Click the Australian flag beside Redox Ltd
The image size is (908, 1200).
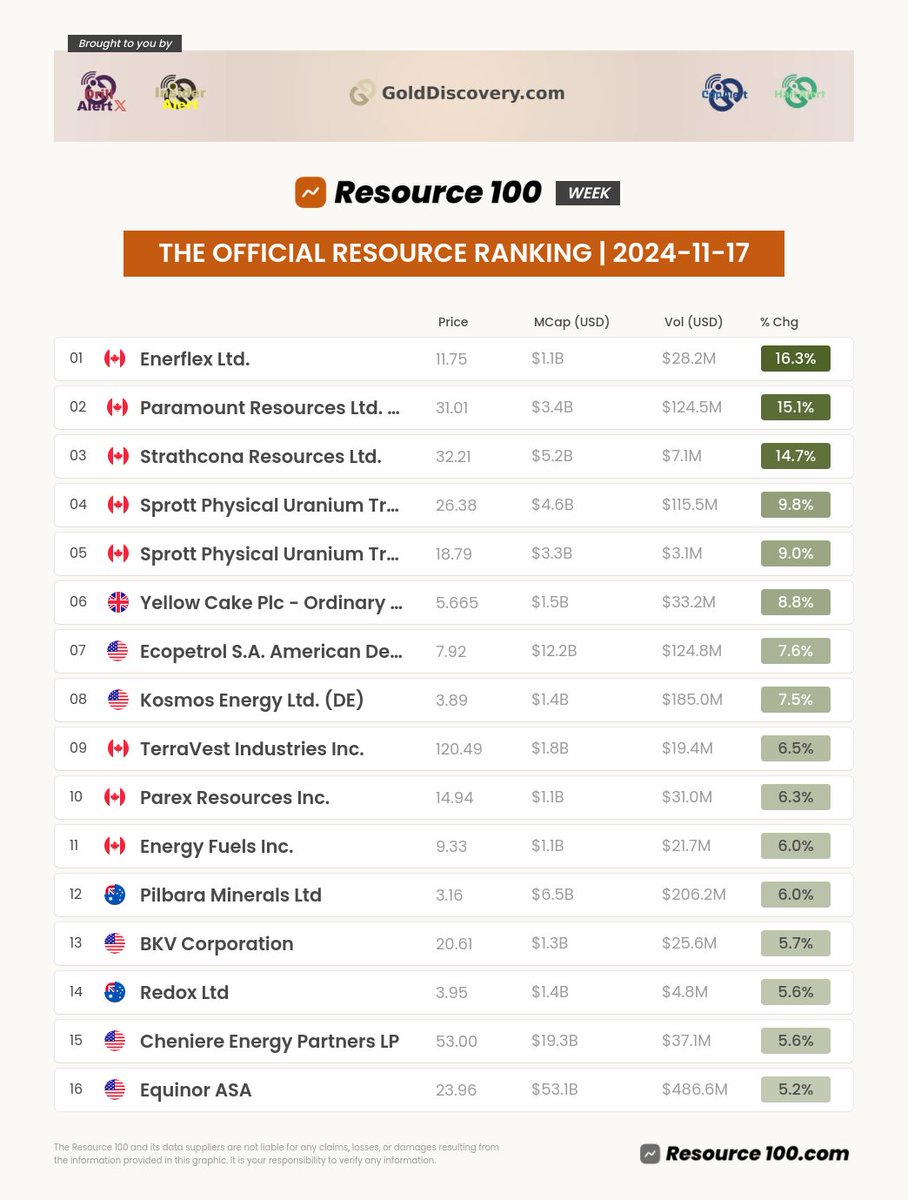115,992
